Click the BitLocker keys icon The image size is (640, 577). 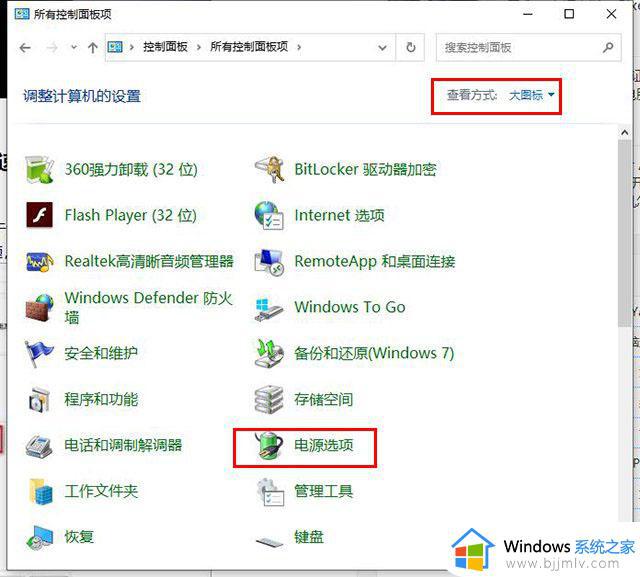(x=269, y=169)
